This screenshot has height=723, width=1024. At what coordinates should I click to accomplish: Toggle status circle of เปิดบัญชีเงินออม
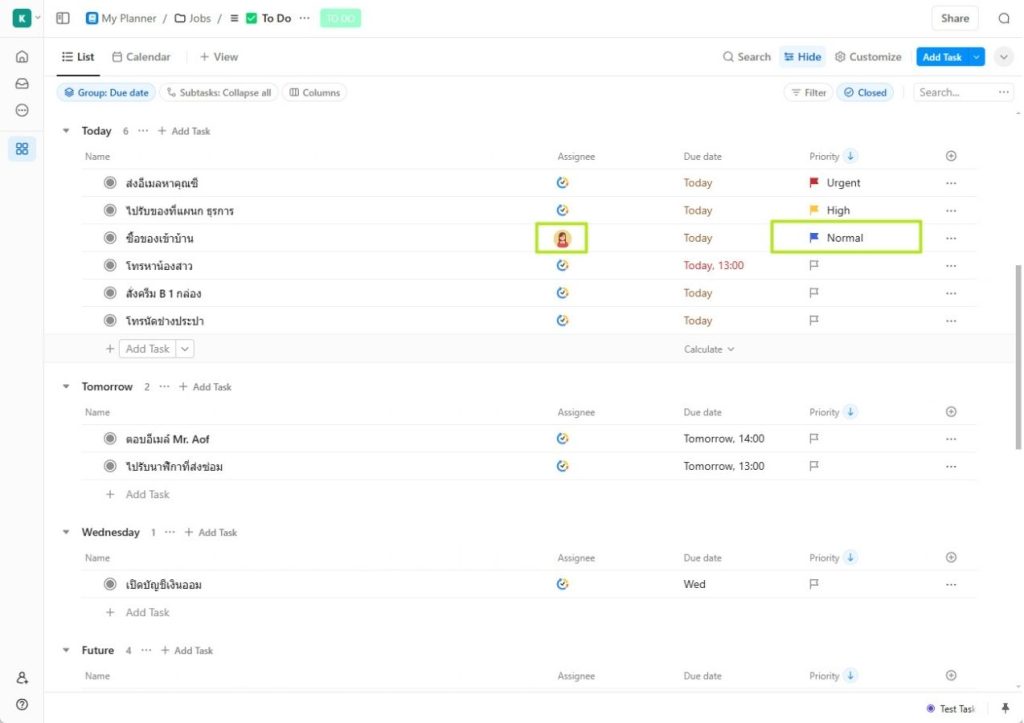tap(110, 584)
